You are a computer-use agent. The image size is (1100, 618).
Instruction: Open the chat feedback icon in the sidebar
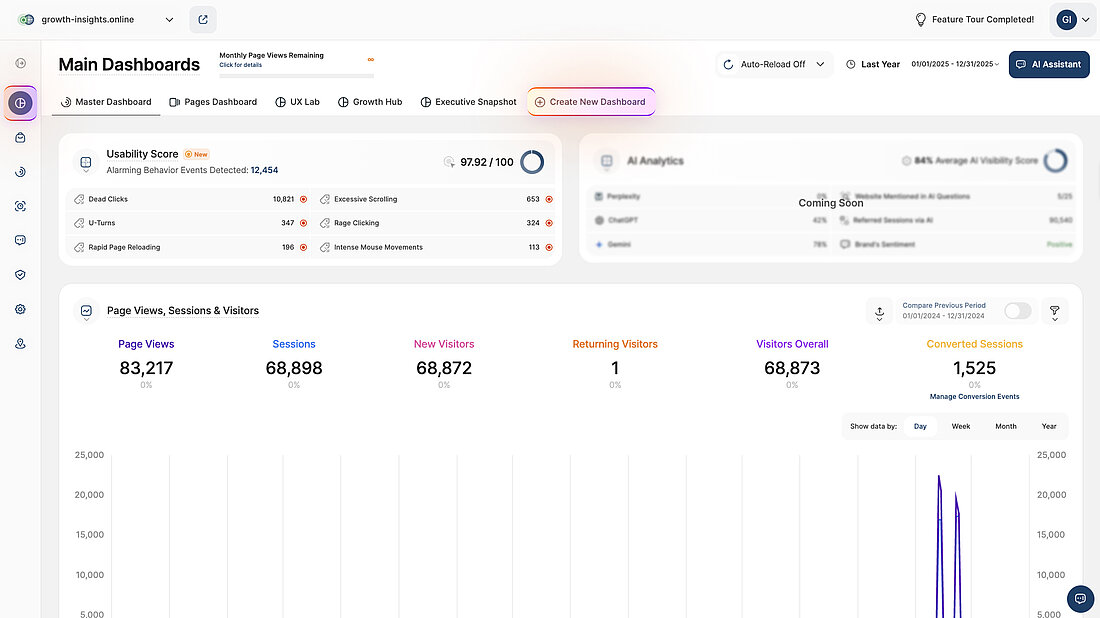coord(20,239)
